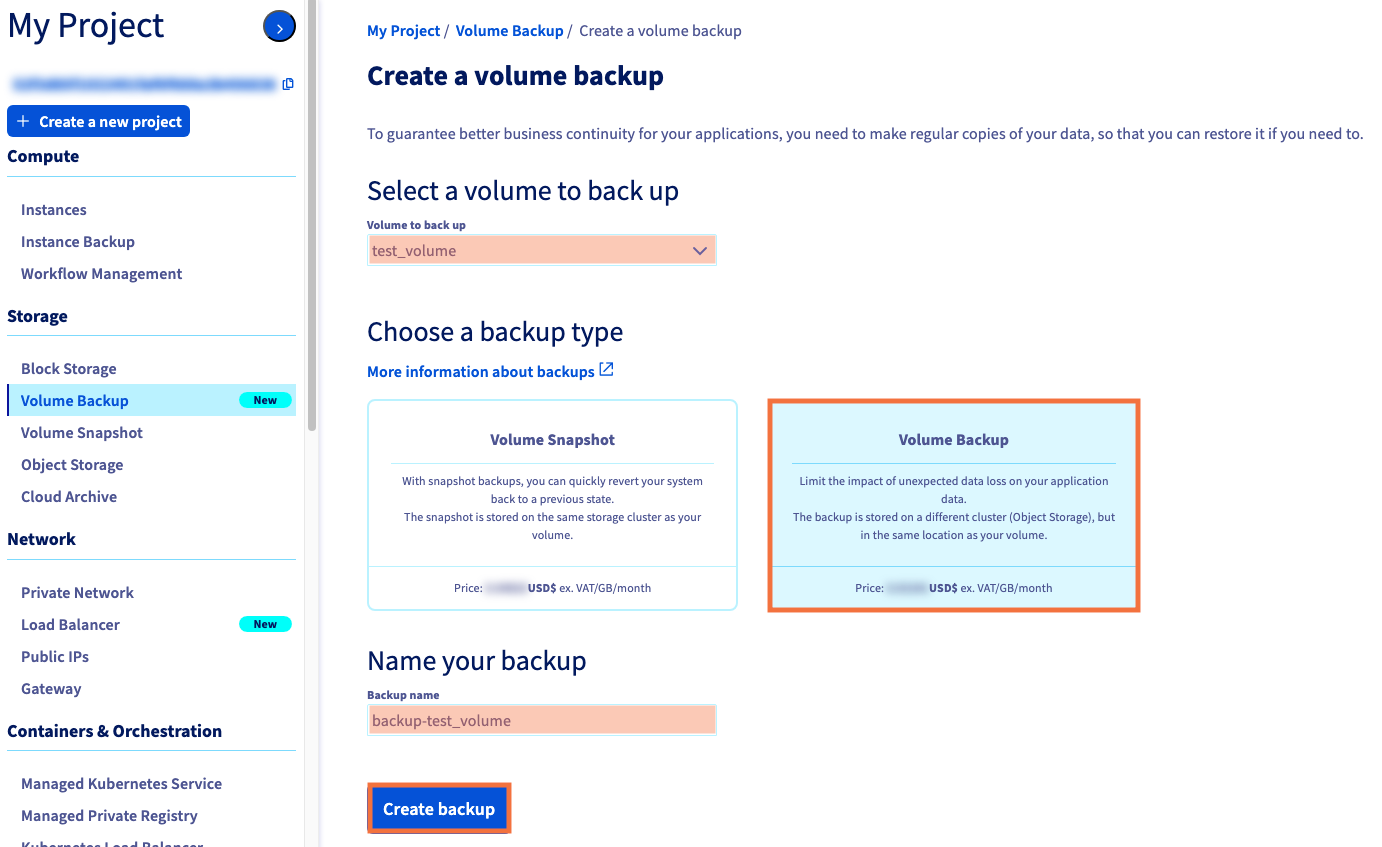
Task: Click the Create a new project button
Action: tap(98, 122)
